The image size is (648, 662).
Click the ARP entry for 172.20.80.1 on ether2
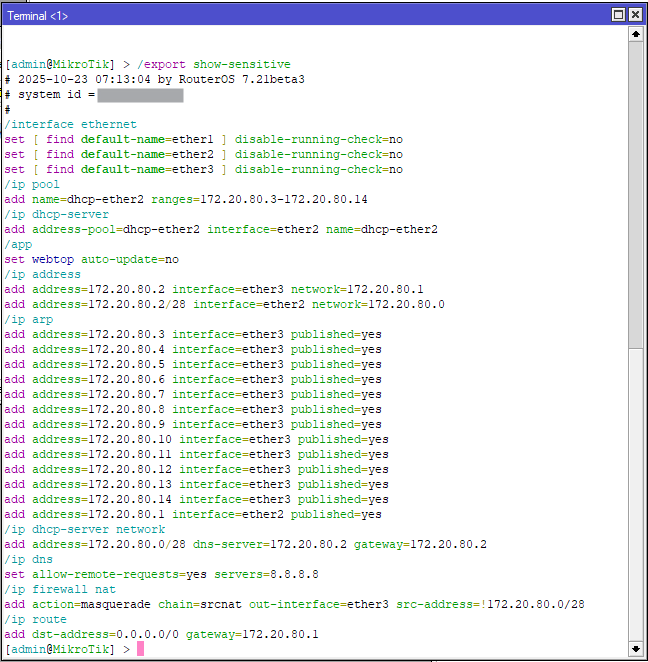(193, 514)
